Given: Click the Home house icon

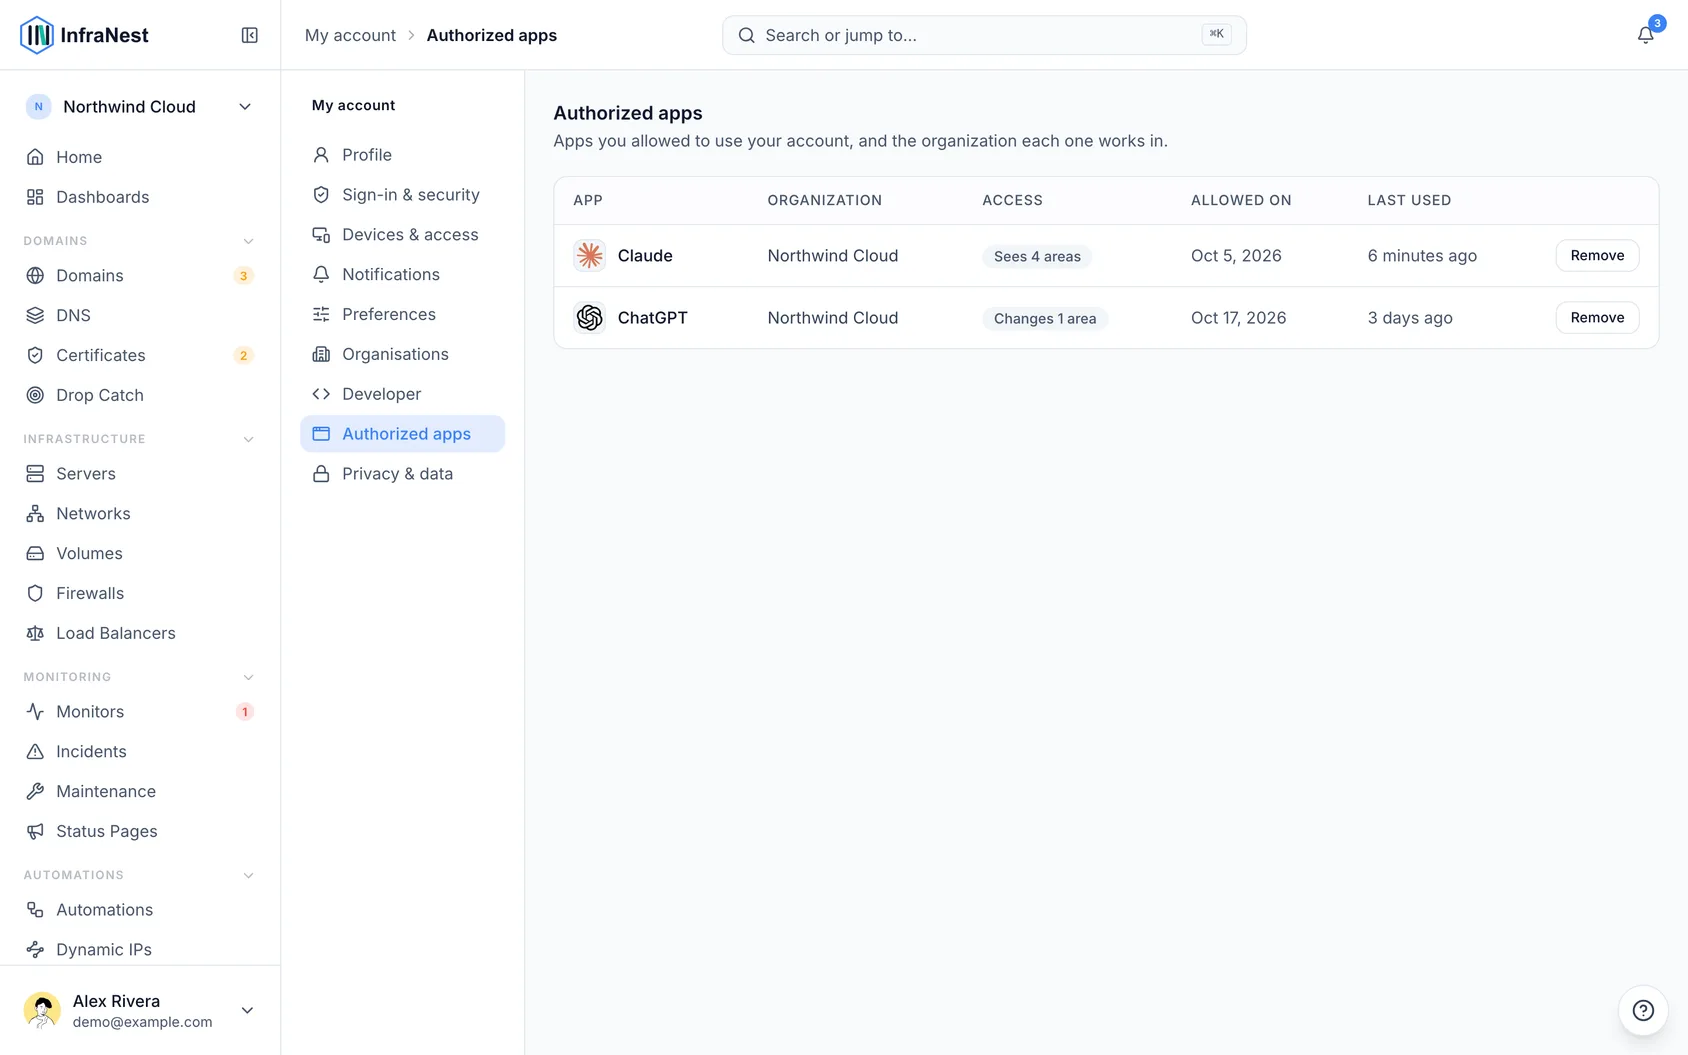Looking at the screenshot, I should [35, 157].
